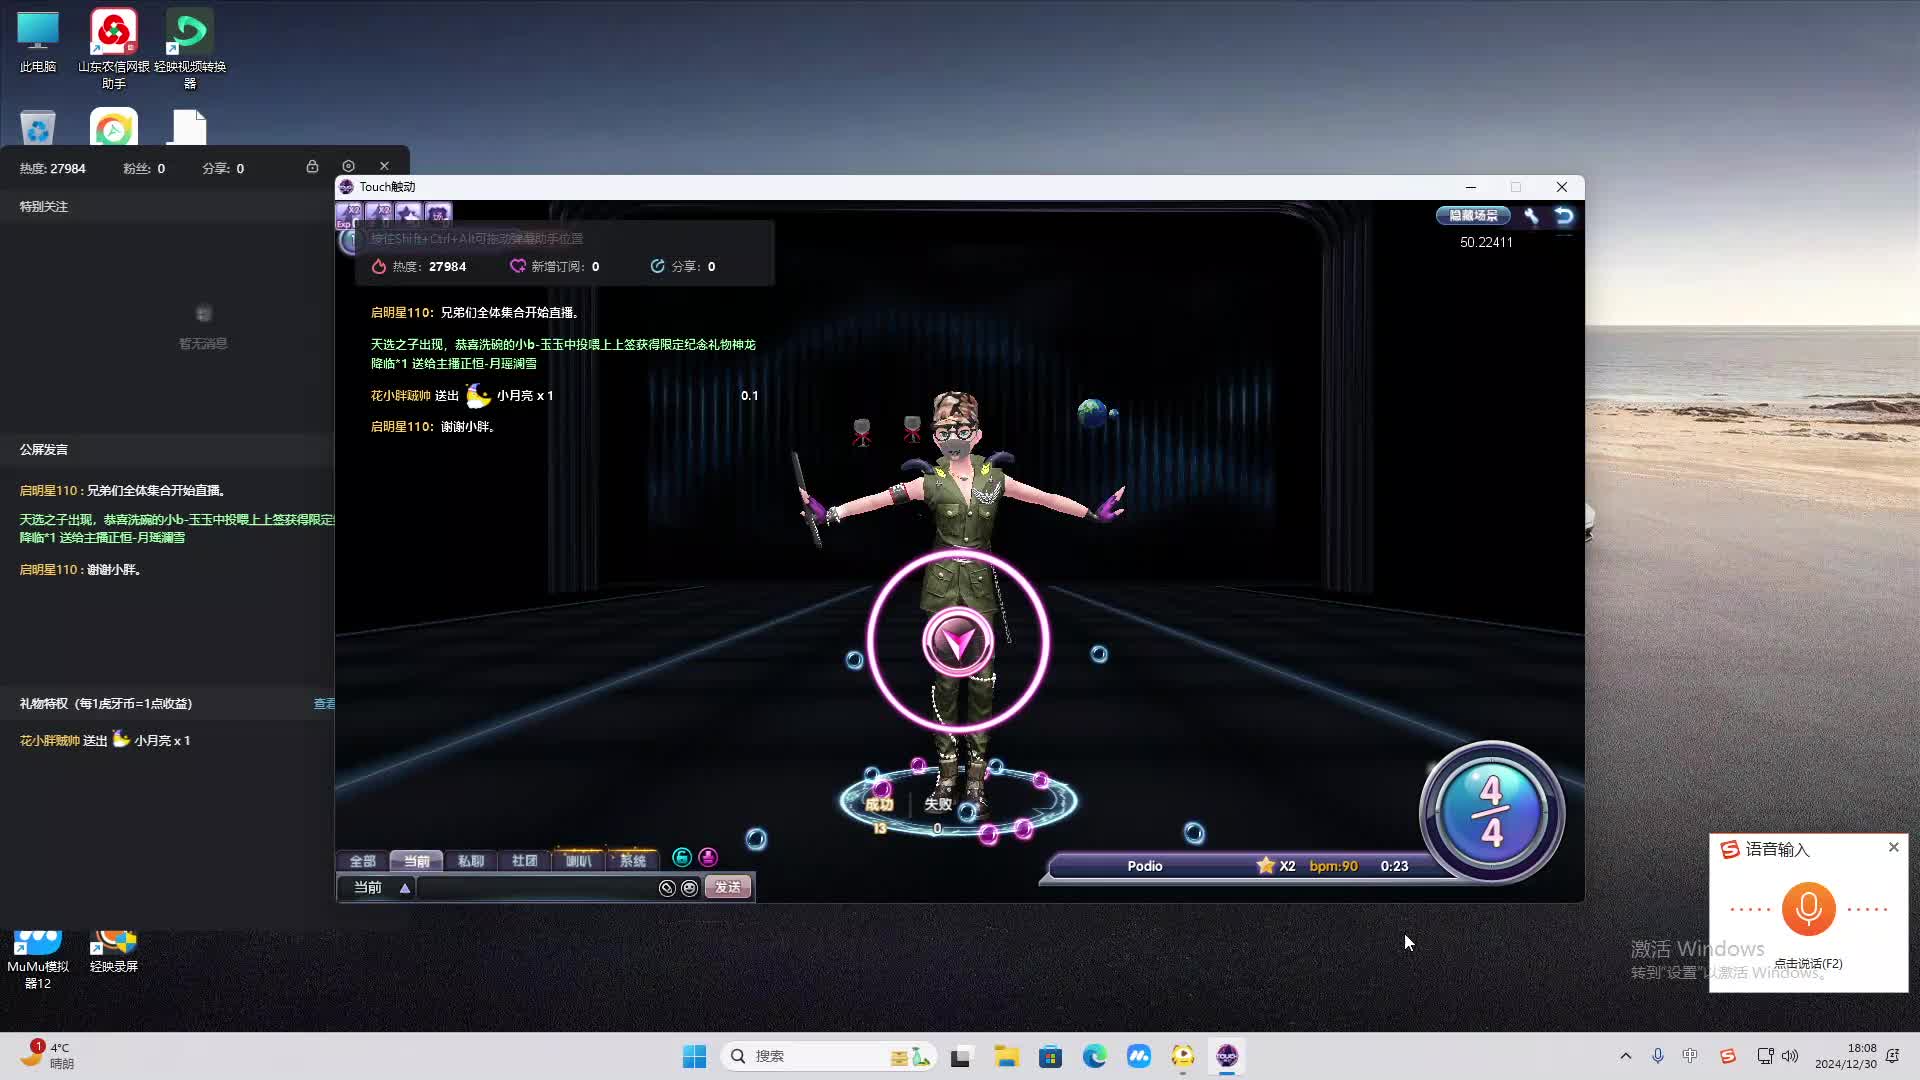This screenshot has width=1920, height=1080.
Task: Click the clear-input icon beside emoji
Action: 667,888
